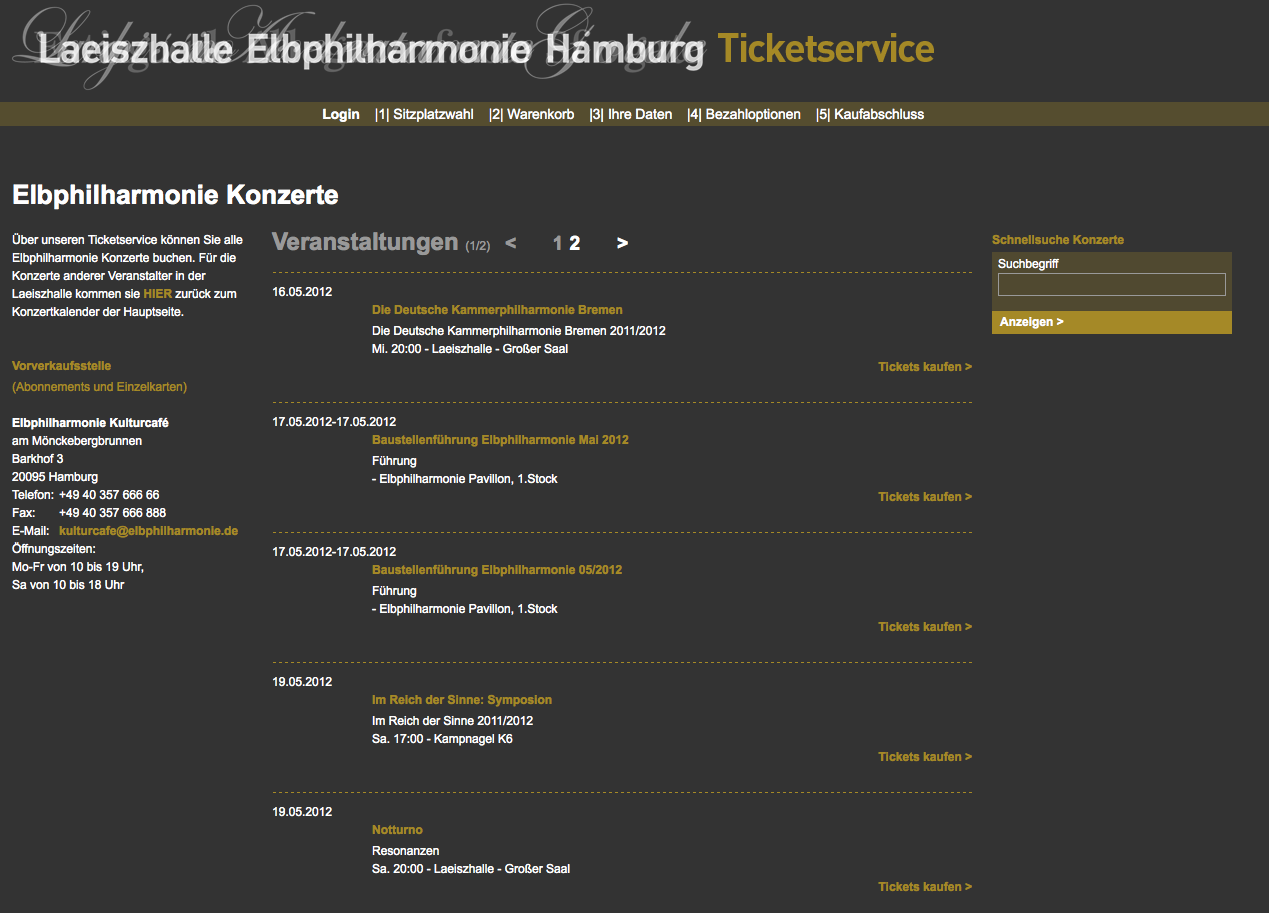Follow the HIER link to Konzertkalender
1269x913 pixels.
click(158, 294)
